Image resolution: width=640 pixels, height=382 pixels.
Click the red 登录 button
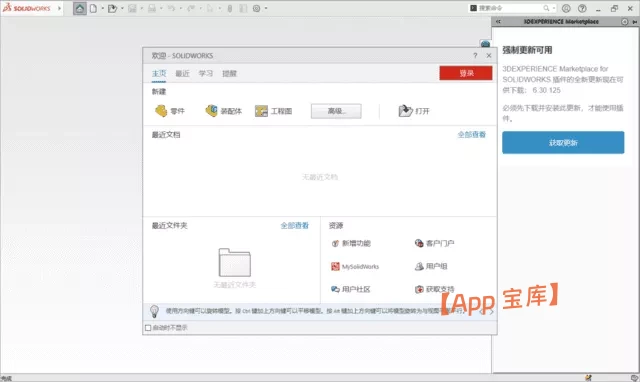[466, 73]
